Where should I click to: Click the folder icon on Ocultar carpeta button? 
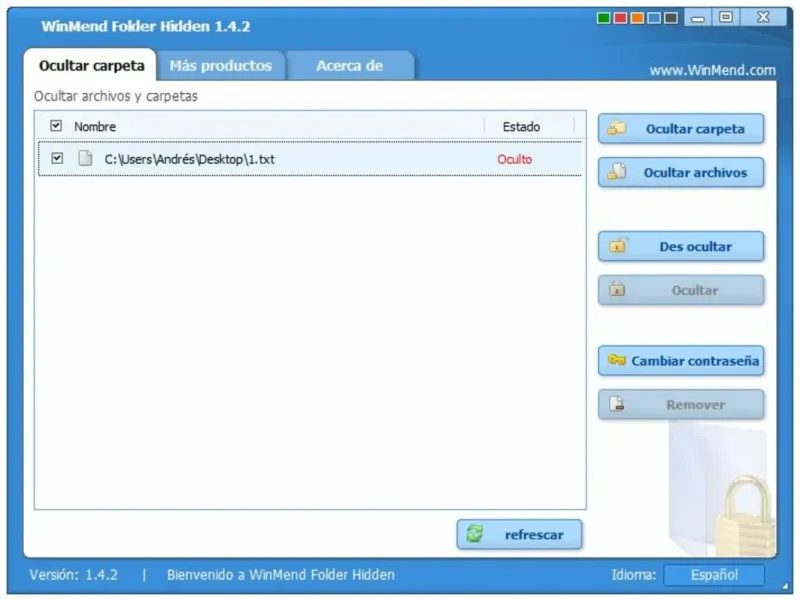(x=617, y=128)
